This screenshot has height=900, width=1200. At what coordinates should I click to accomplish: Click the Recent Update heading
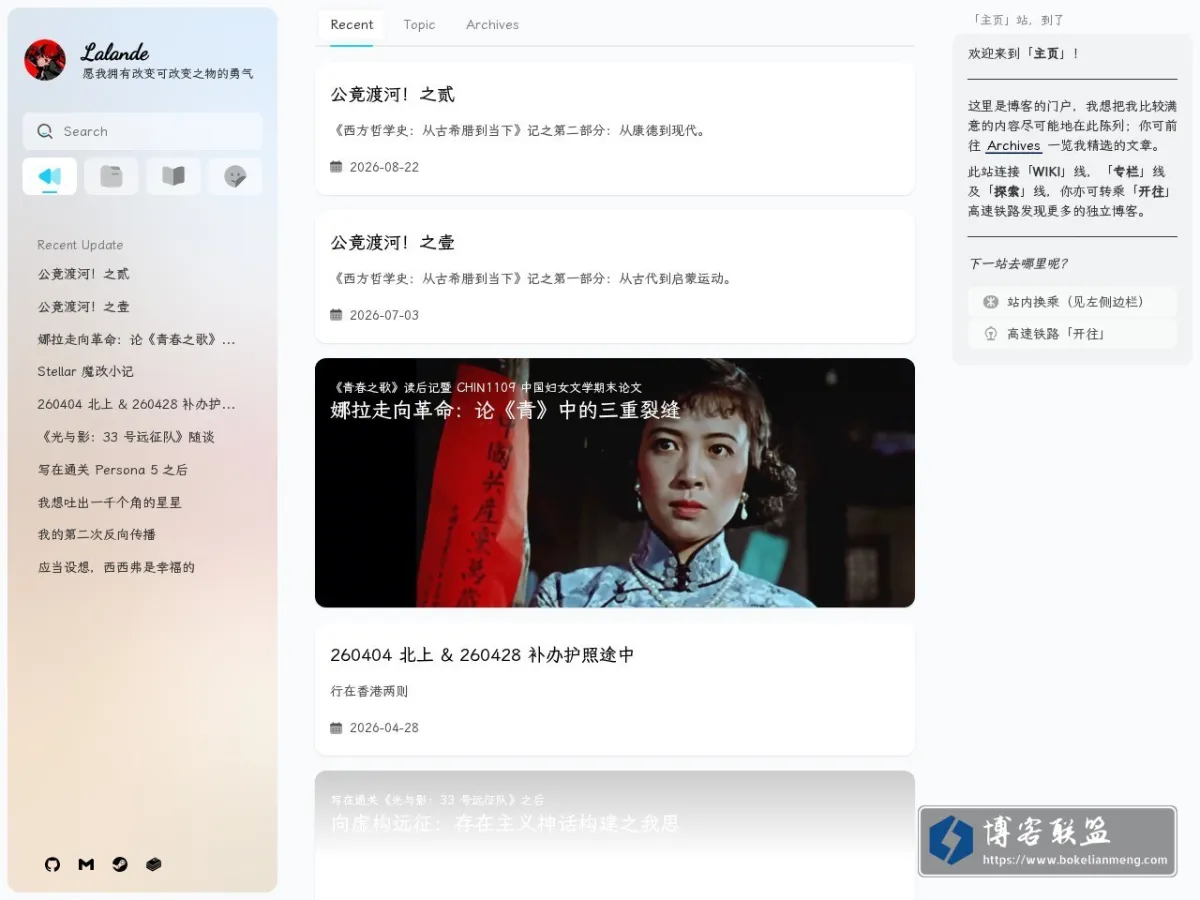80,245
